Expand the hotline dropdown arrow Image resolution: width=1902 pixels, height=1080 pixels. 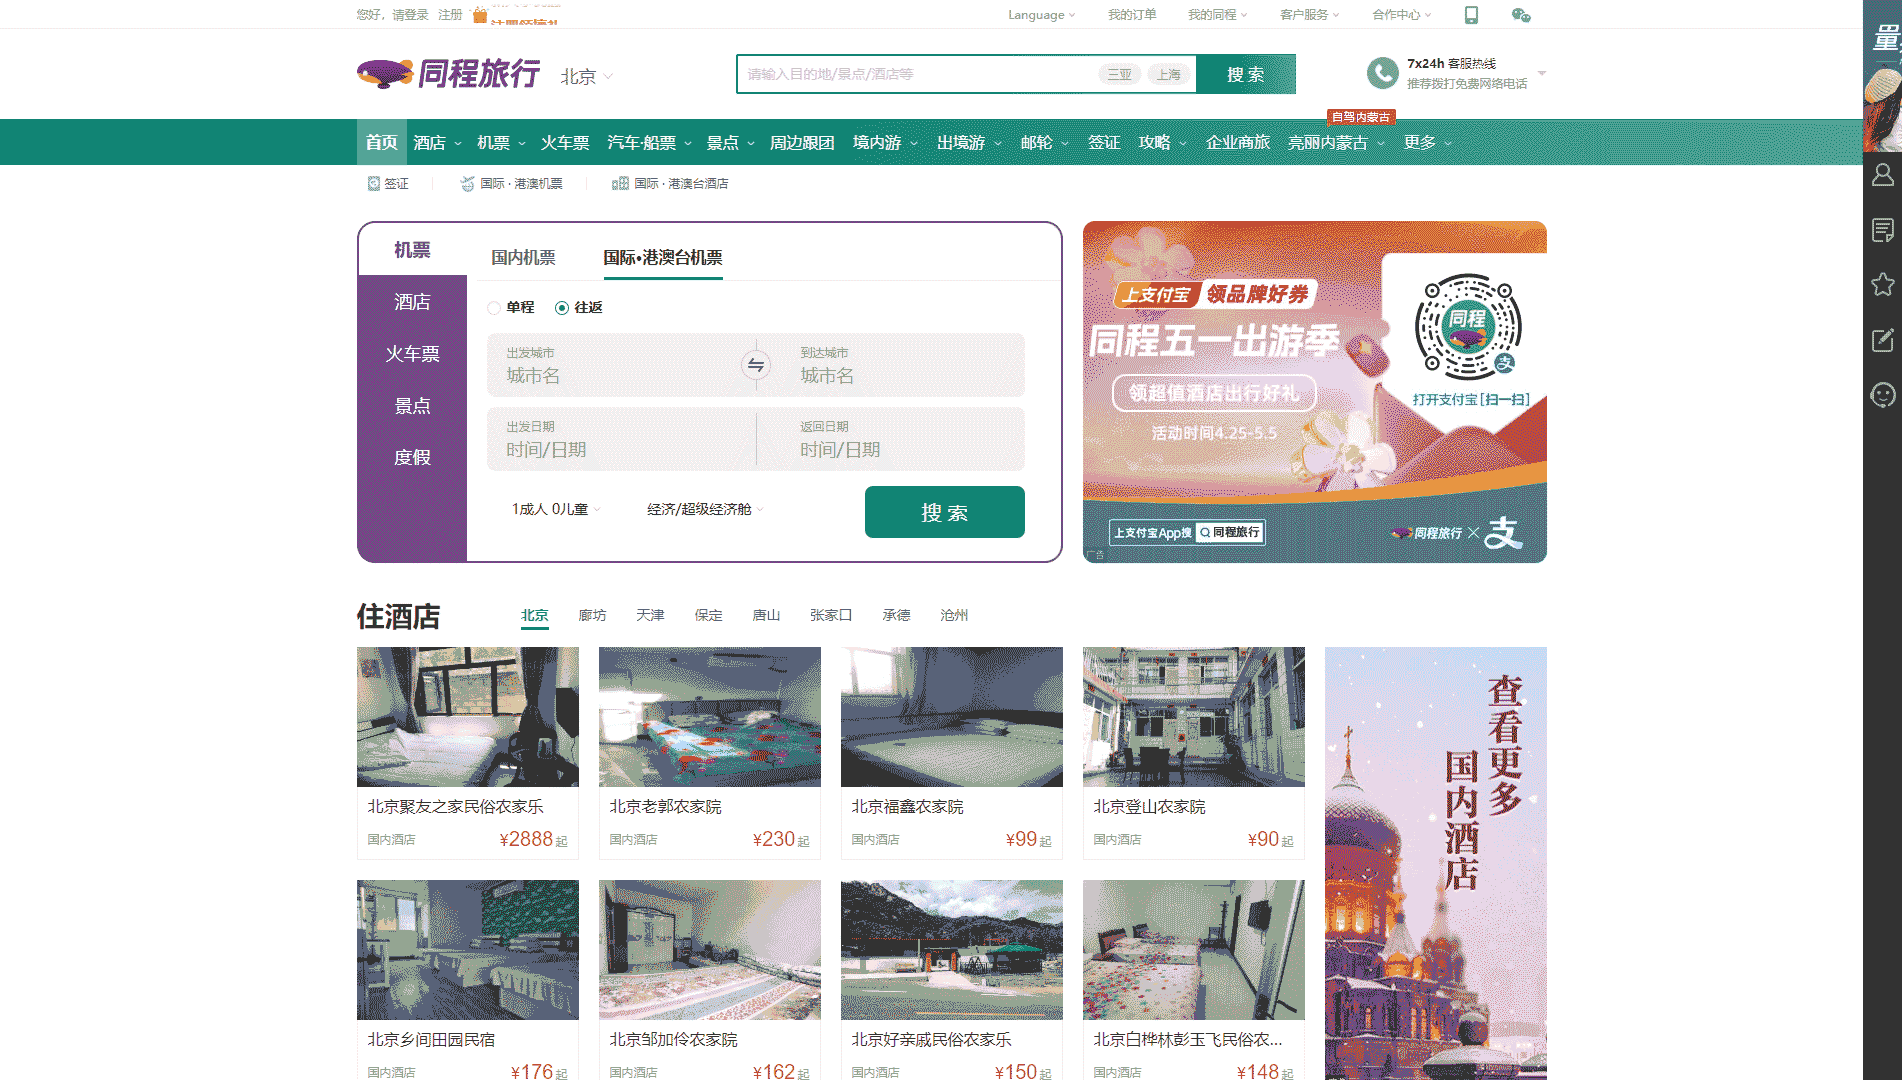(x=1542, y=73)
